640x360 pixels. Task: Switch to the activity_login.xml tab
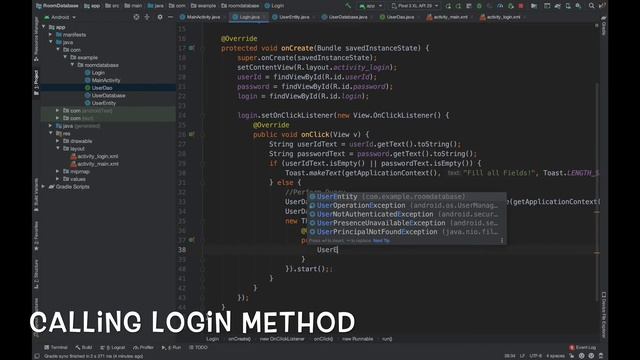pyautogui.click(x=500, y=17)
